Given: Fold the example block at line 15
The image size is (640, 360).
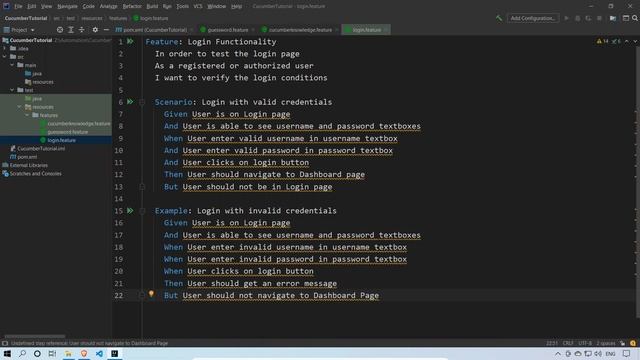Looking at the screenshot, I should tap(142, 211).
